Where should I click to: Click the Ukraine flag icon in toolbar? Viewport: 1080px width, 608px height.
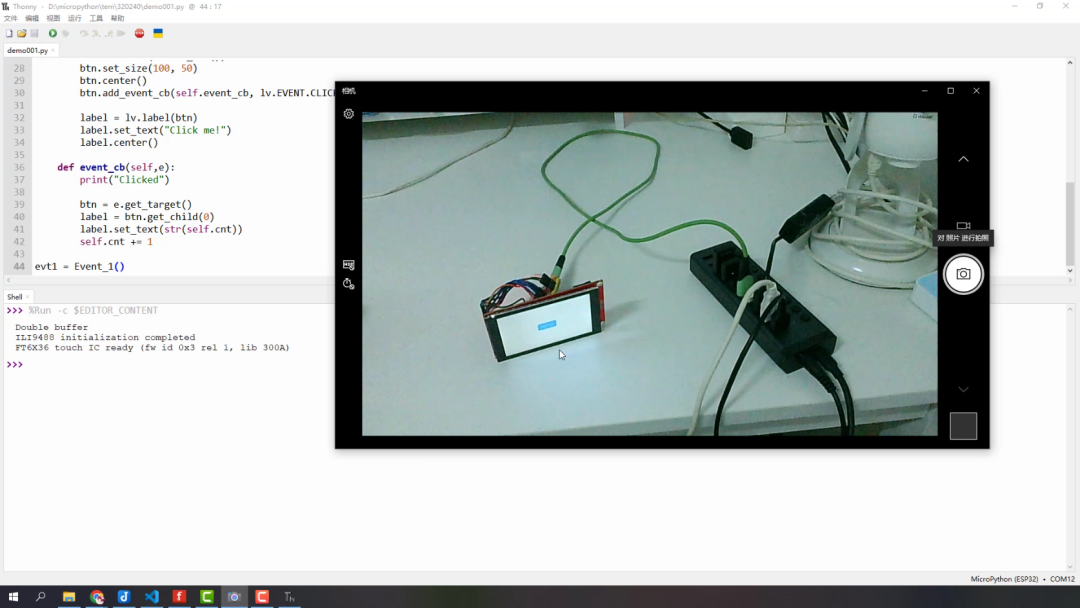tap(158, 33)
